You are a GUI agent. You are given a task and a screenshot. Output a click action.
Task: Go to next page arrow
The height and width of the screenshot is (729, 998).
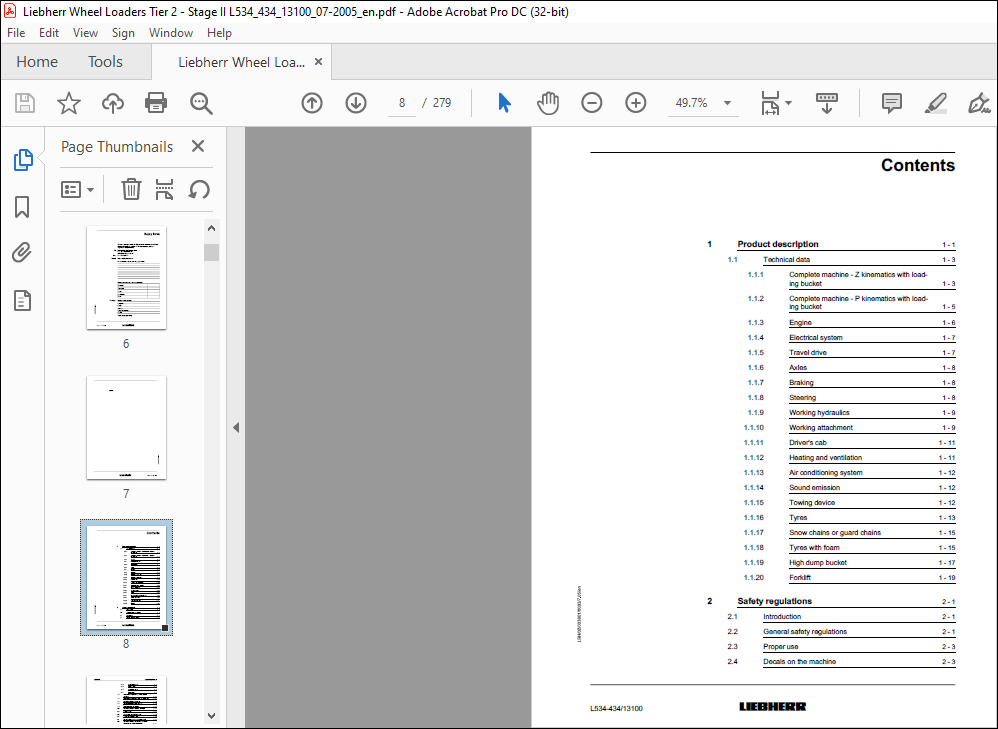pyautogui.click(x=356, y=103)
